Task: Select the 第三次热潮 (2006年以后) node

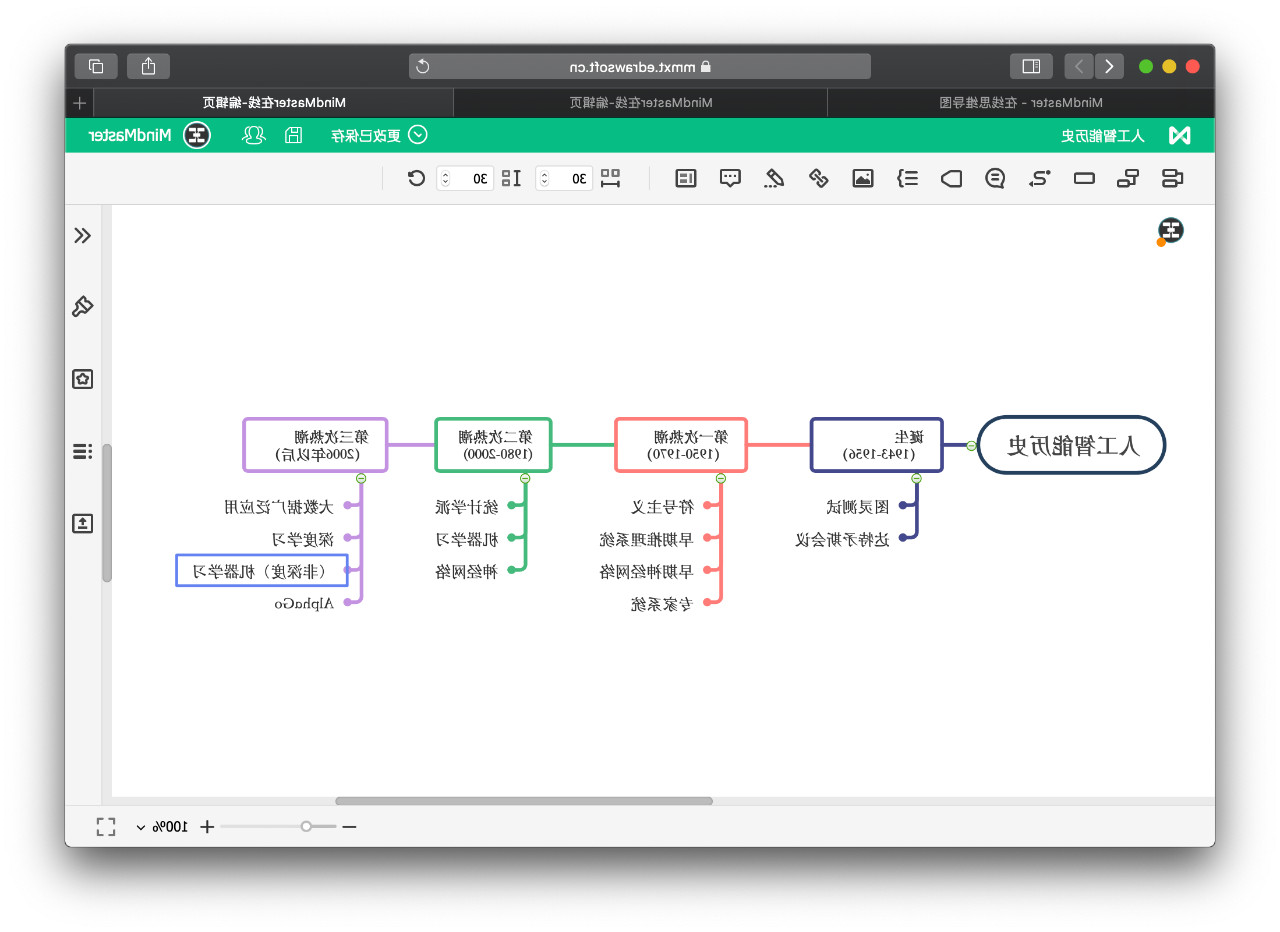Action: pos(315,445)
